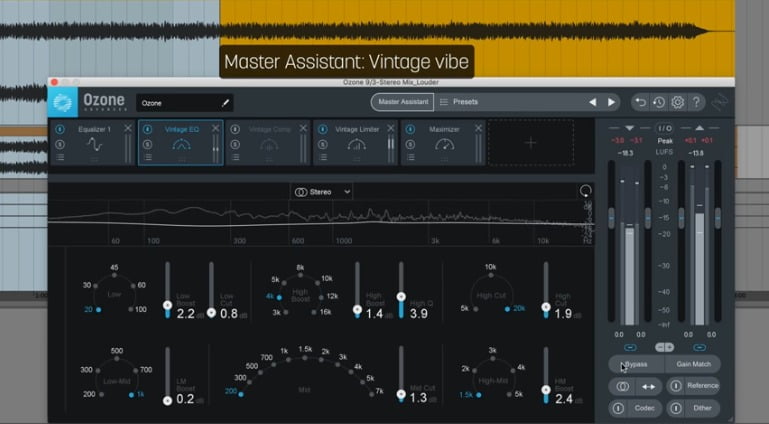Set Mid frequency to the 1.5k dot
Screen dimensions: 769x424
point(305,358)
